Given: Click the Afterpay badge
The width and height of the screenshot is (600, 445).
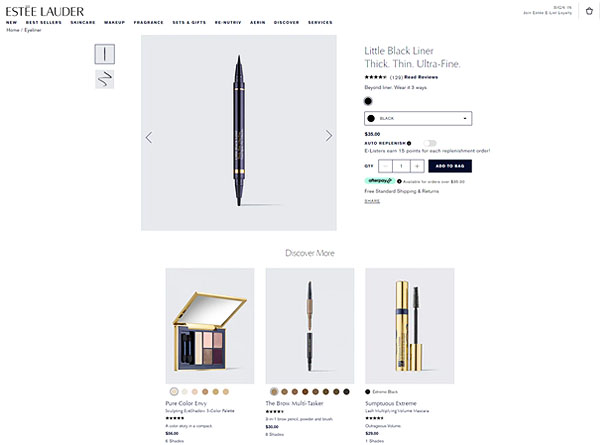Looking at the screenshot, I should click(x=379, y=181).
